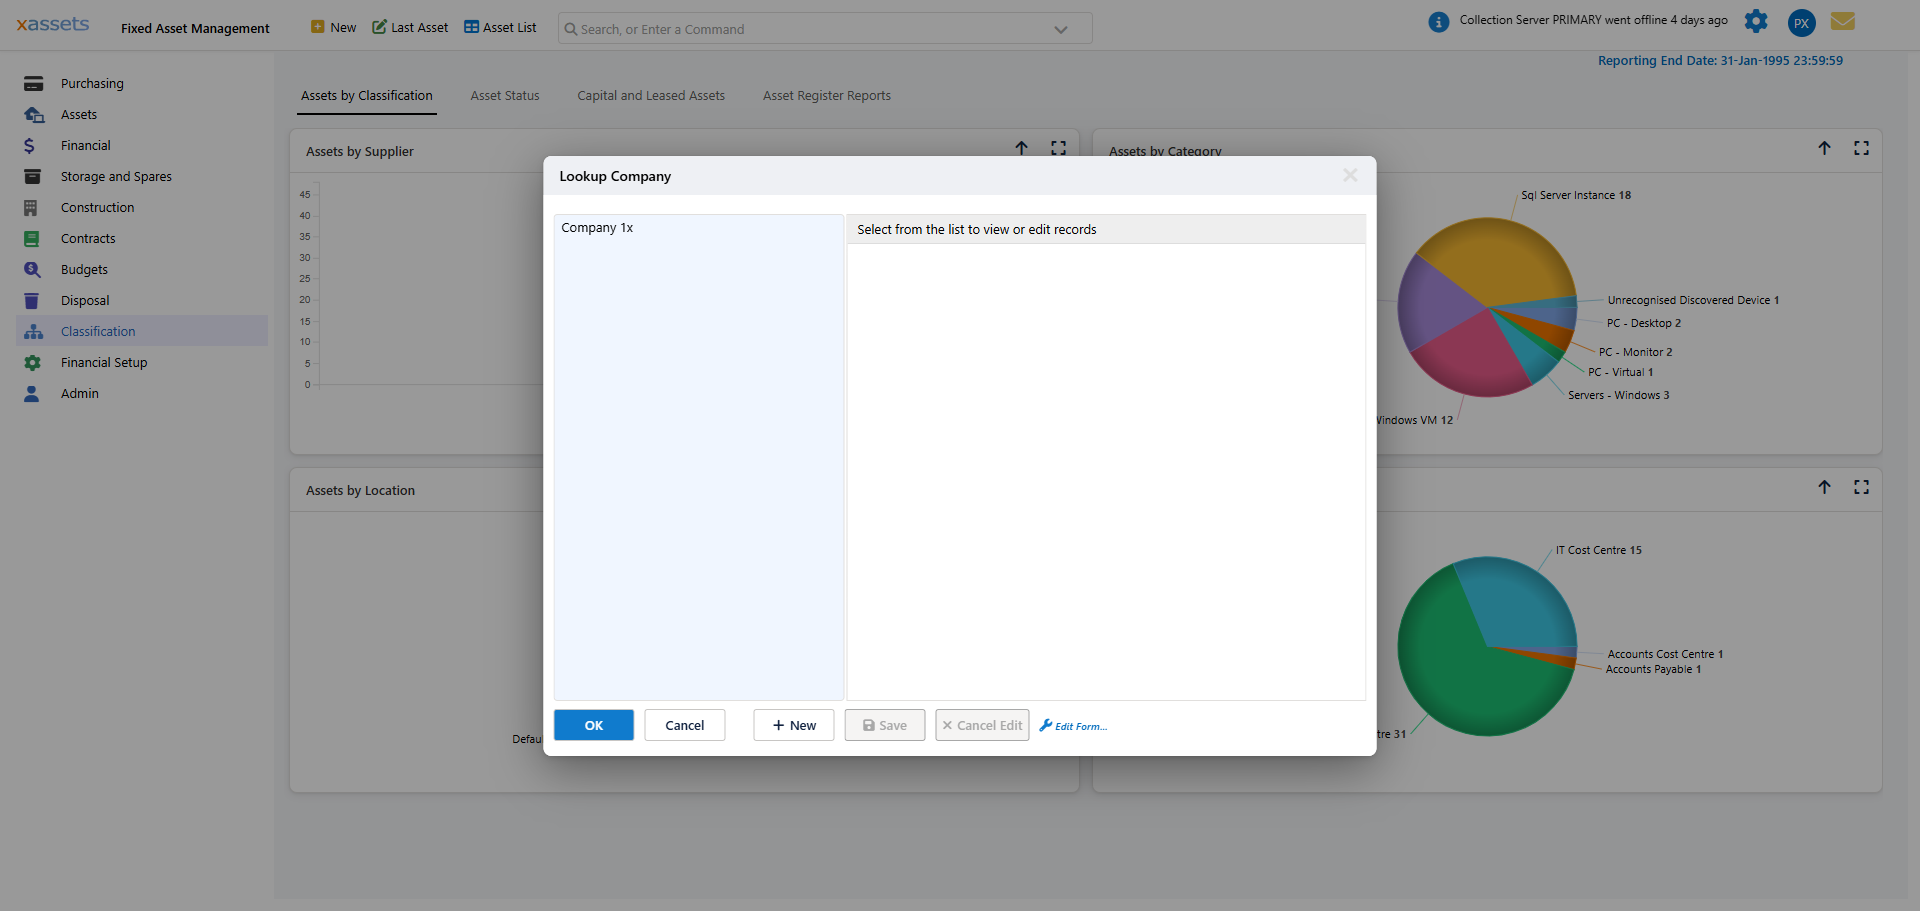Create a new record via the New toolbar icon
This screenshot has height=911, width=1920.
click(320, 27)
